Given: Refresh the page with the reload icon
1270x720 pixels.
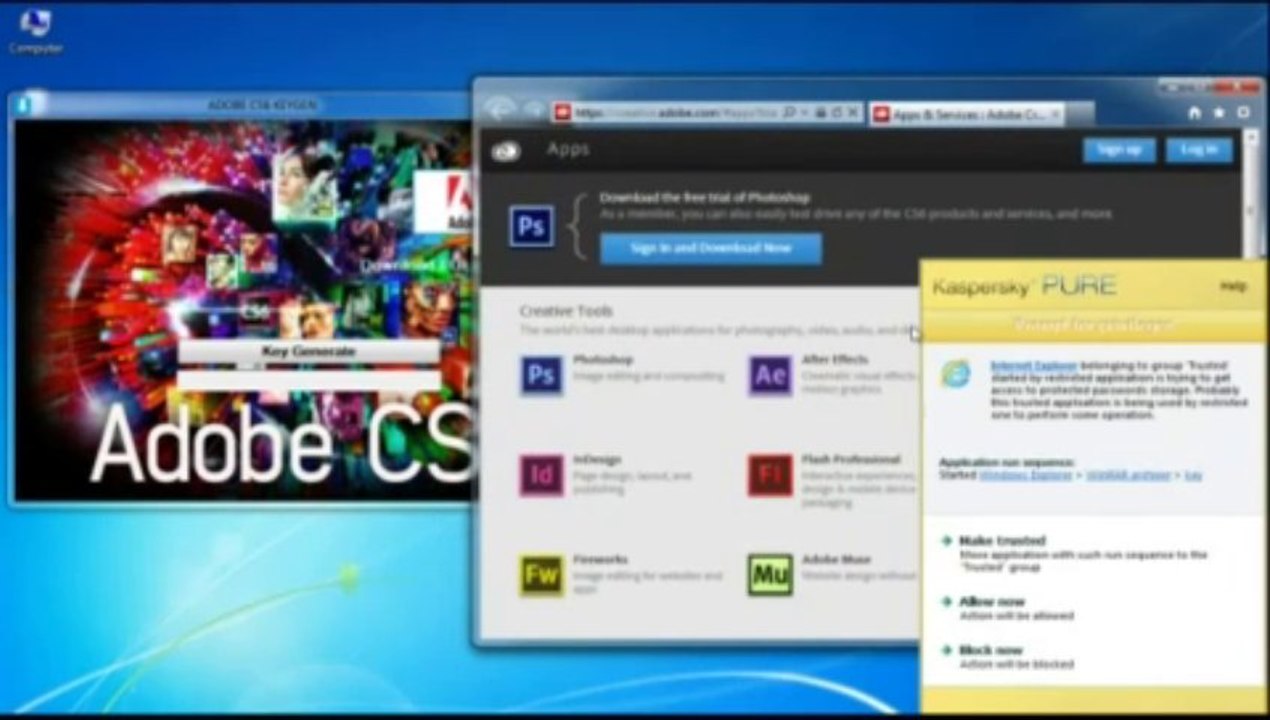Looking at the screenshot, I should point(836,113).
